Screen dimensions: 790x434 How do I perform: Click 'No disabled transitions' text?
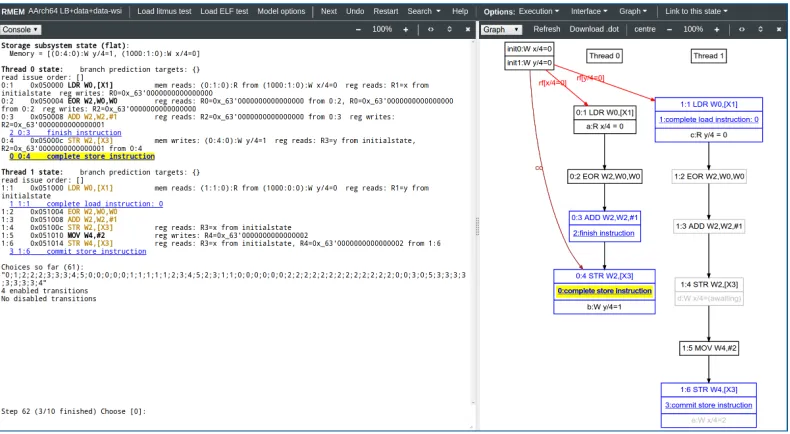pyautogui.click(x=48, y=299)
